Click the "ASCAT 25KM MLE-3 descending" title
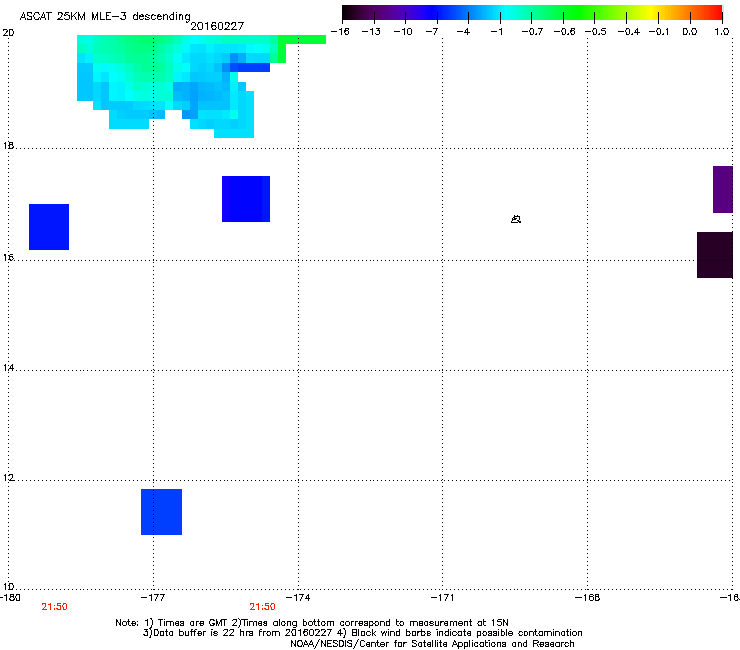This screenshot has width=740, height=650. (105, 16)
